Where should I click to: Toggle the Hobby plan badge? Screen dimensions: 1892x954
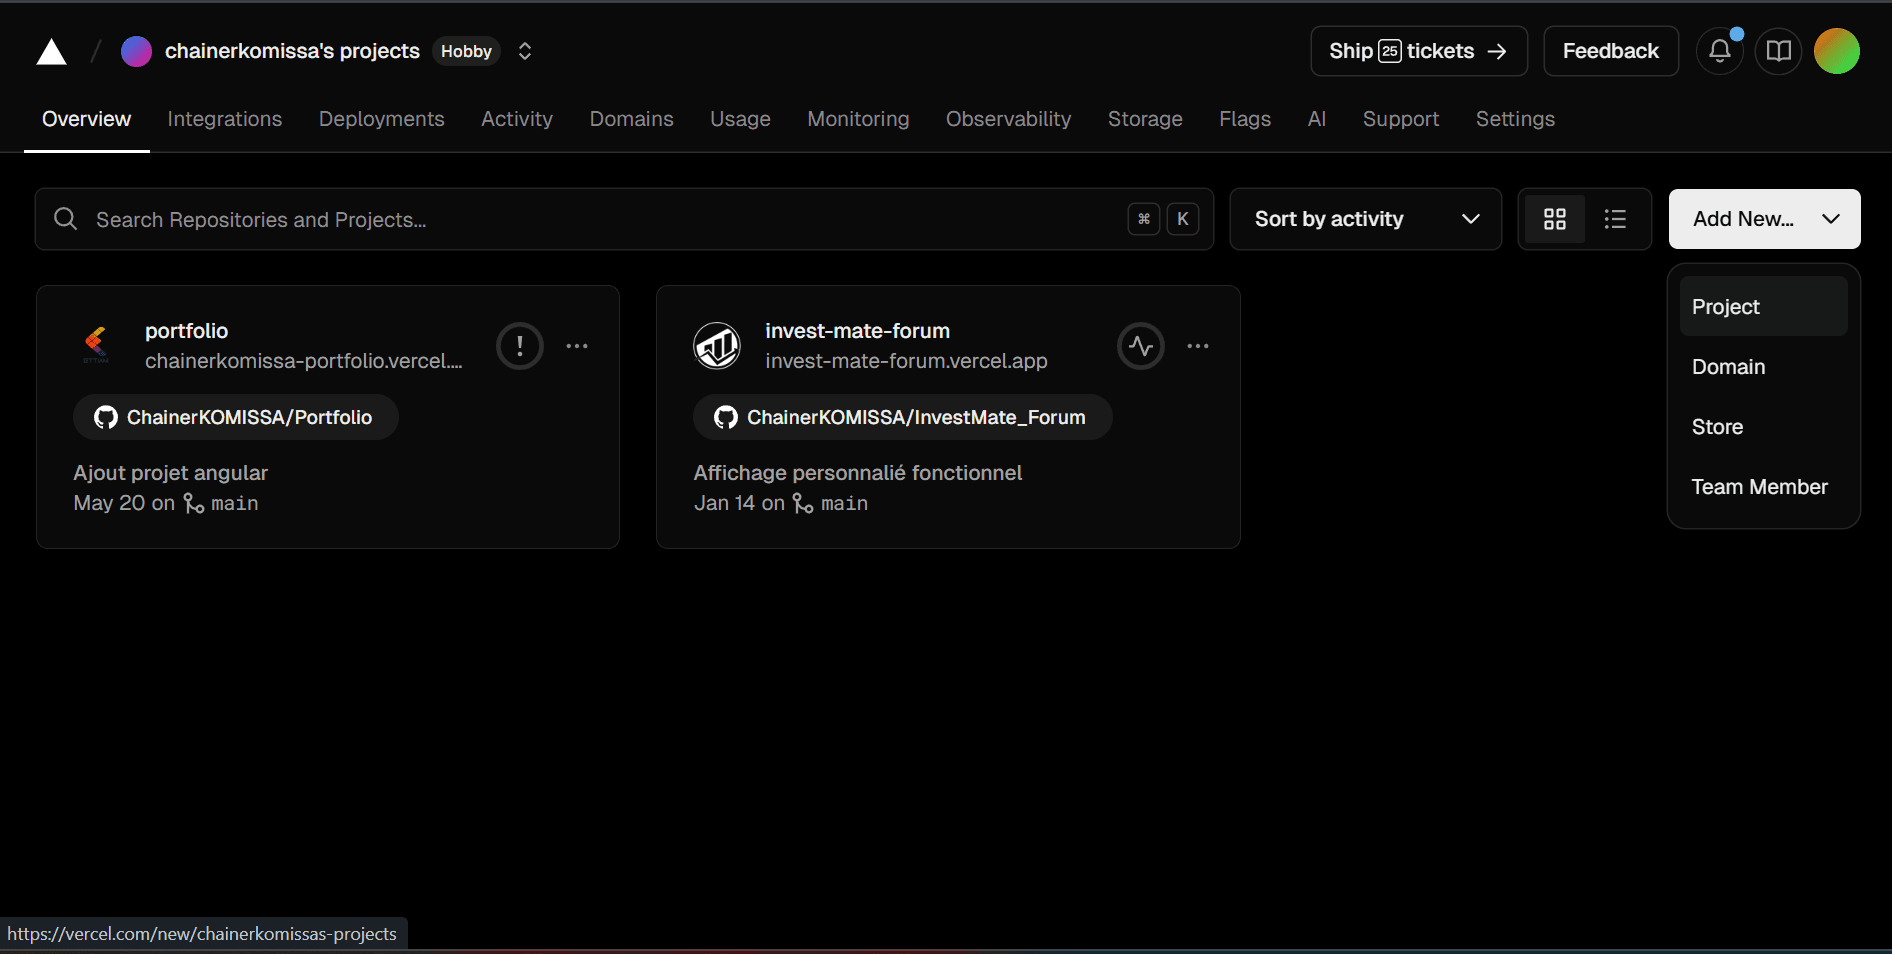point(465,51)
